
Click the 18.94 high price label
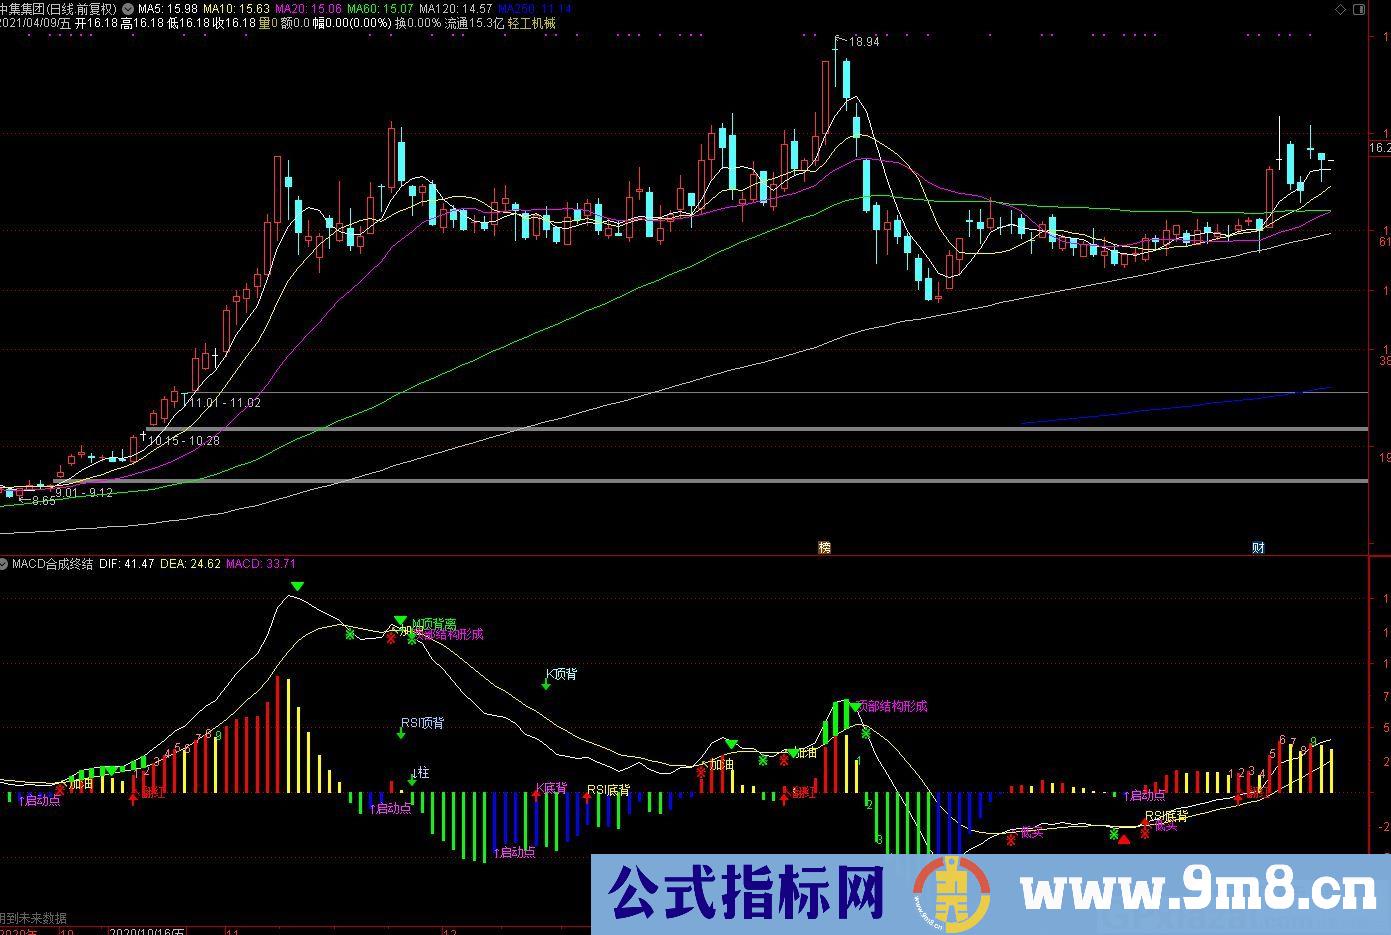[x=864, y=42]
